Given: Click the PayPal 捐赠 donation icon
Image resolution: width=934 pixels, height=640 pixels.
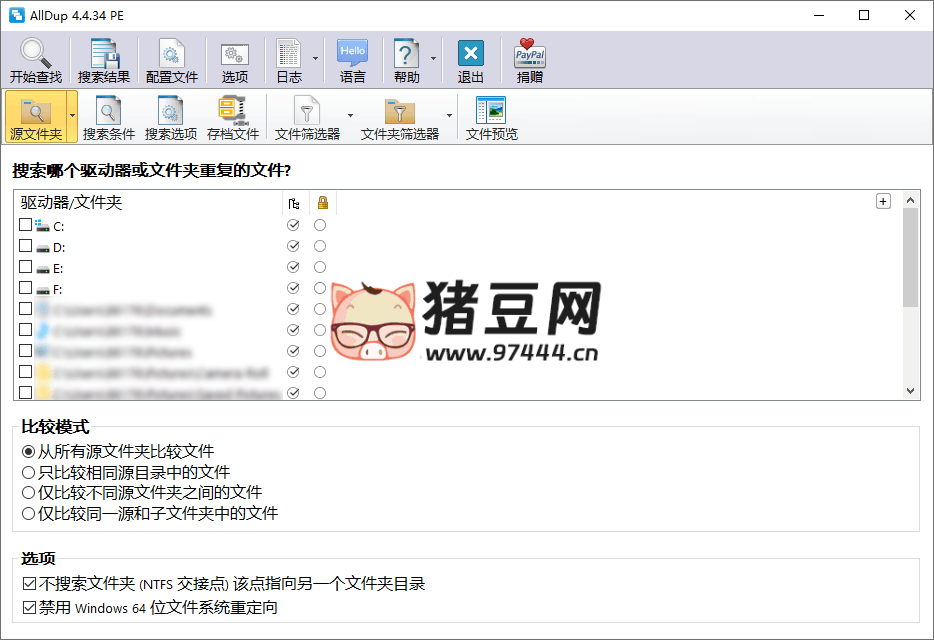Looking at the screenshot, I should [x=527, y=59].
